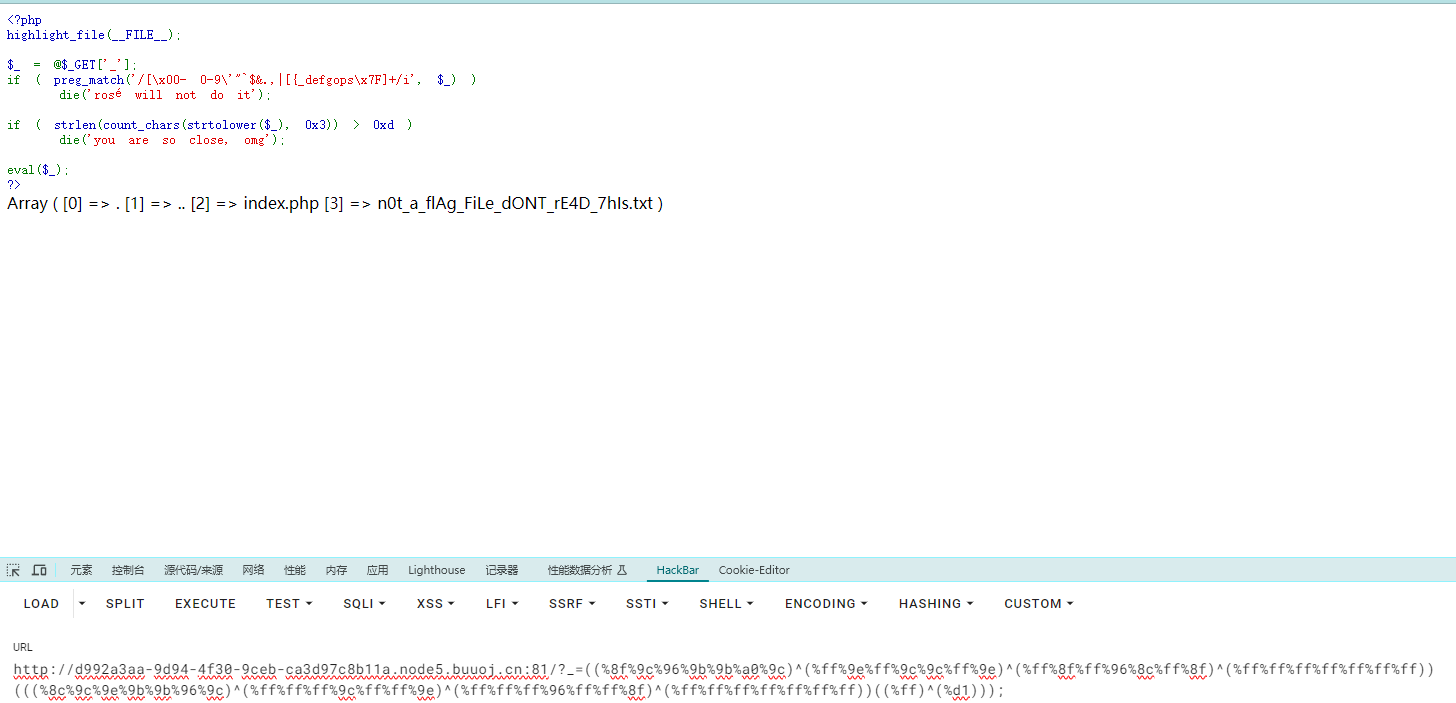Open the SSTI dropdown
Viewport: 1456px width, 703px height.
[x=647, y=604]
